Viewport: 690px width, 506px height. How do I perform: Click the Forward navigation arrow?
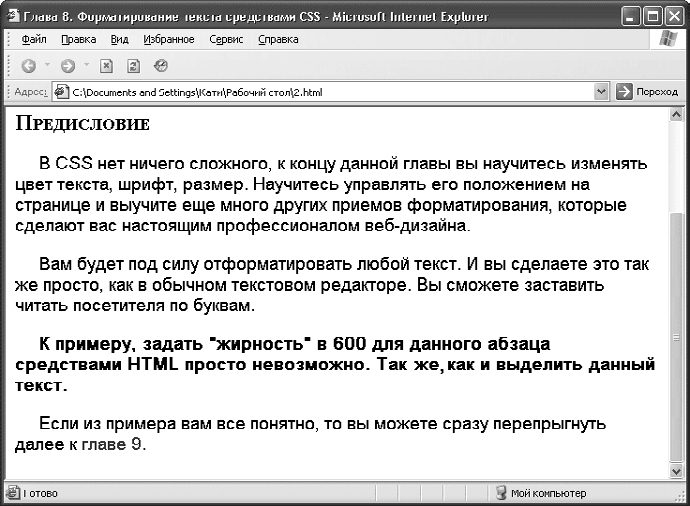pyautogui.click(x=67, y=66)
